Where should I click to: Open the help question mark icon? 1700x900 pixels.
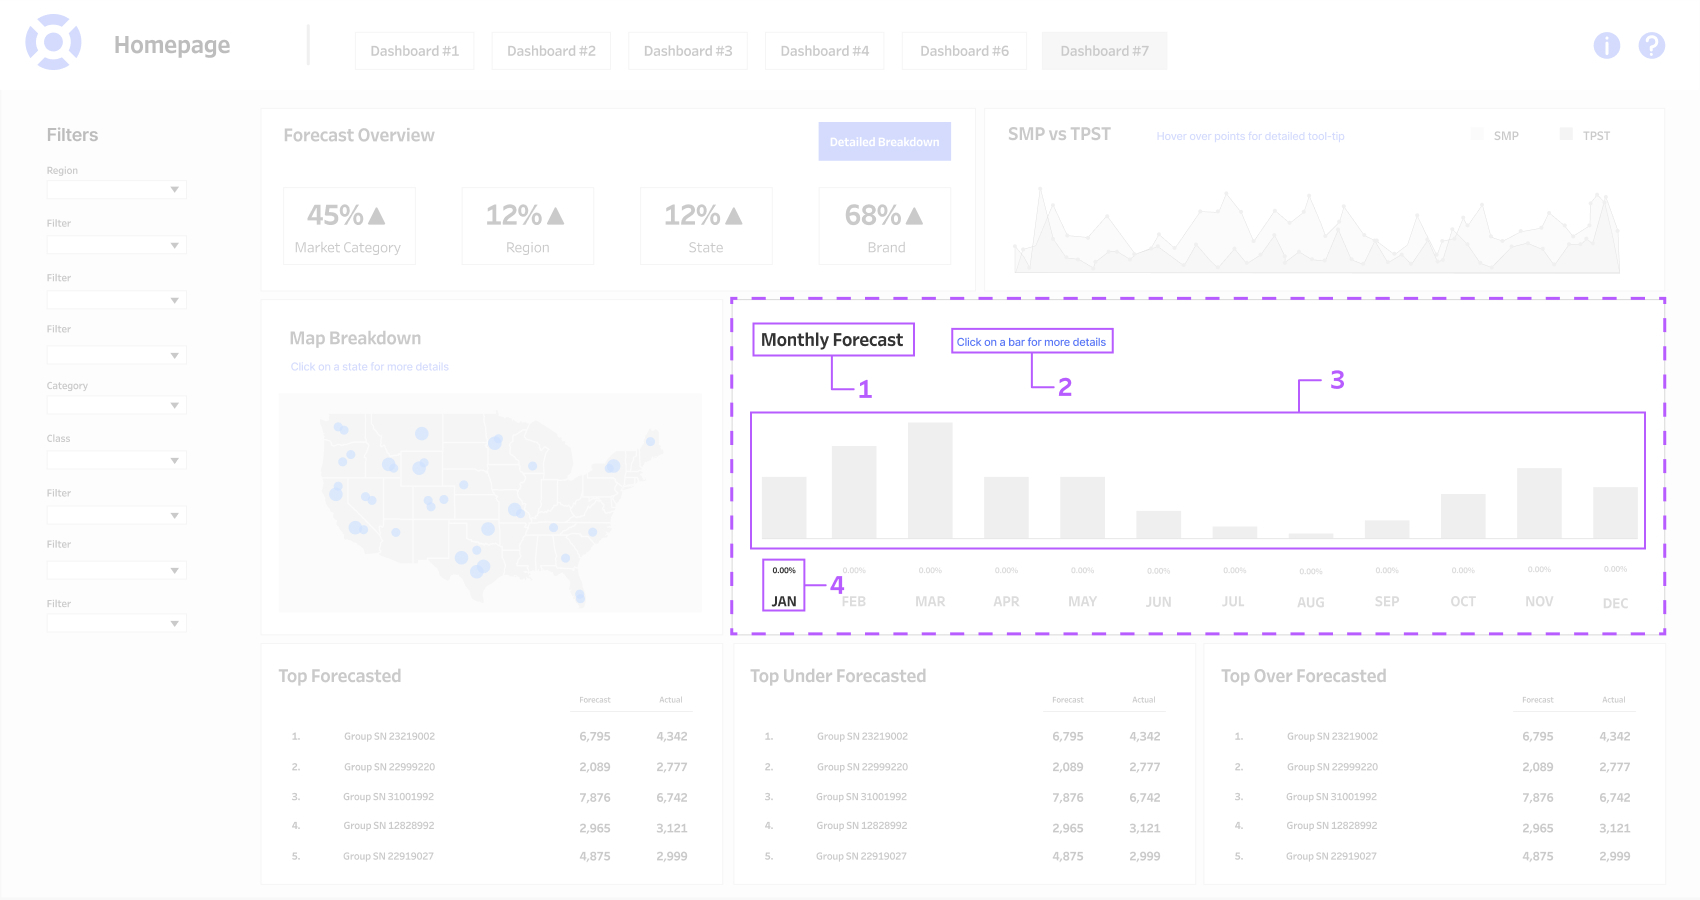click(1651, 45)
